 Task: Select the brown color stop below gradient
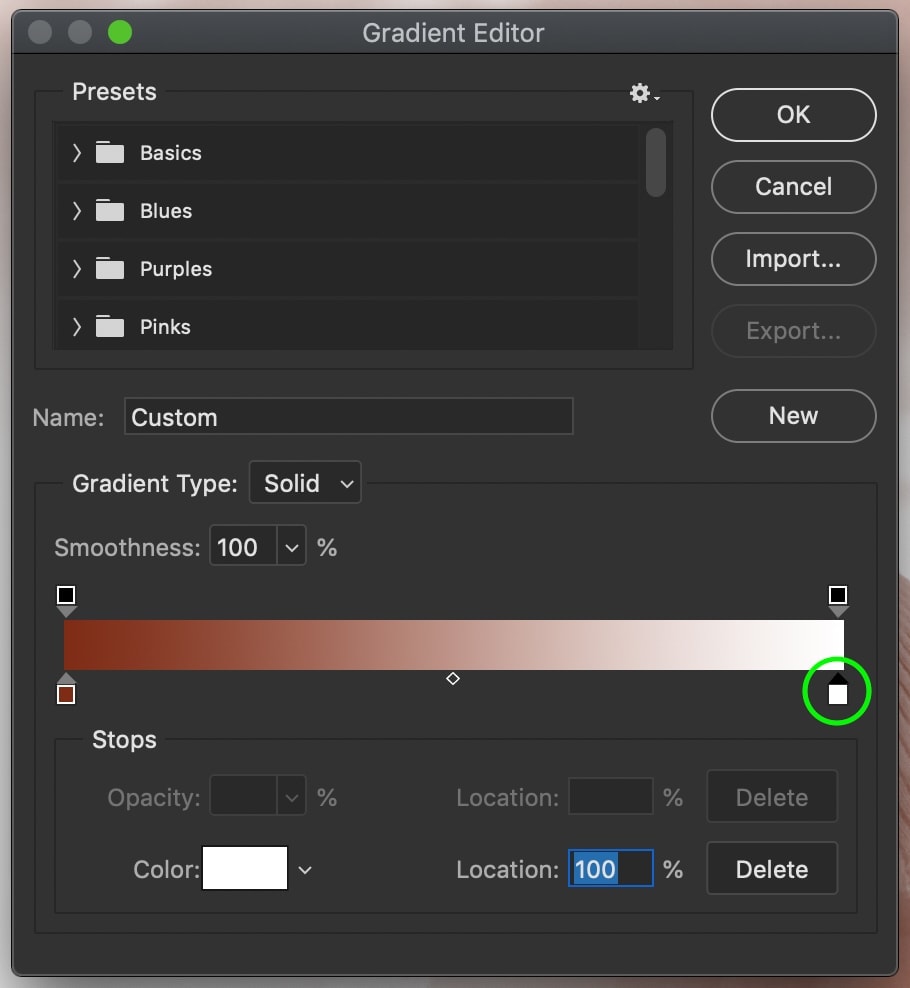[x=66, y=689]
